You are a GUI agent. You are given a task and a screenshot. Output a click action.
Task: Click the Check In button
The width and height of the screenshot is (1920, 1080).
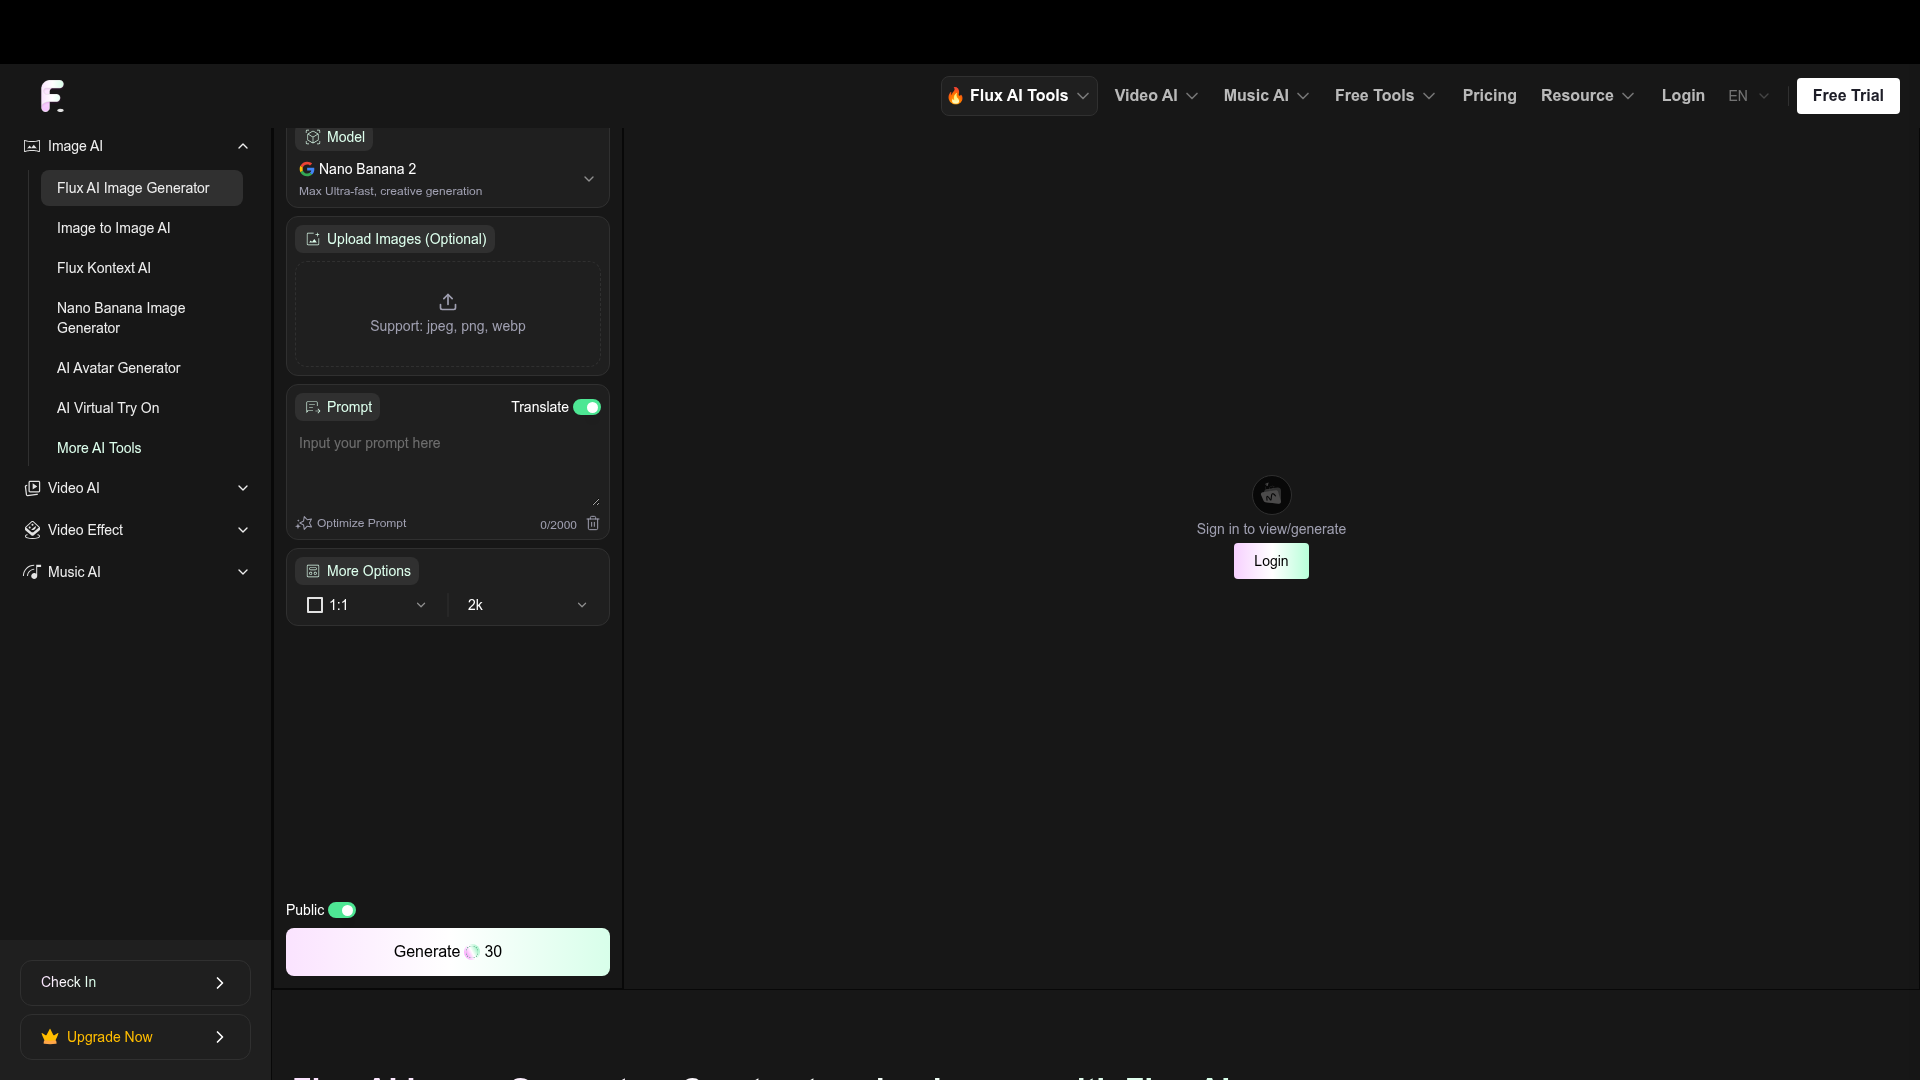pos(135,983)
